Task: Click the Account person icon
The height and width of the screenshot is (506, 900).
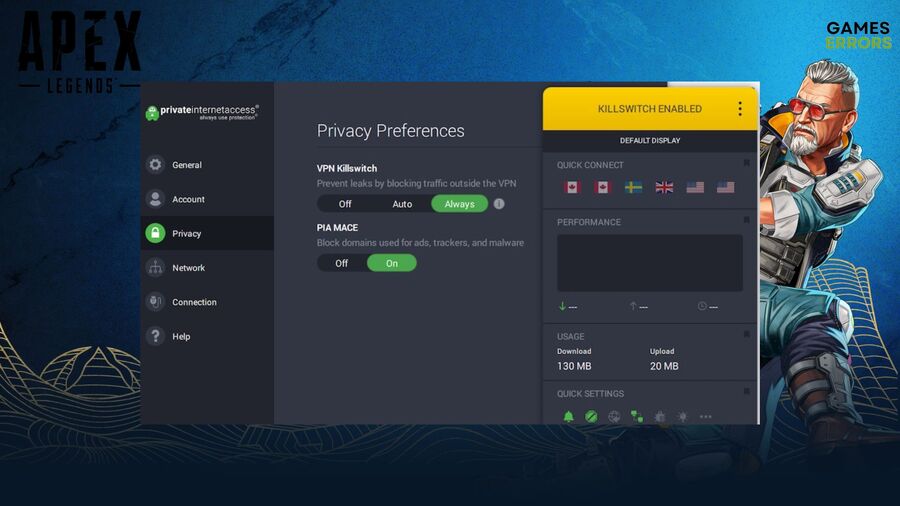Action: click(155, 199)
